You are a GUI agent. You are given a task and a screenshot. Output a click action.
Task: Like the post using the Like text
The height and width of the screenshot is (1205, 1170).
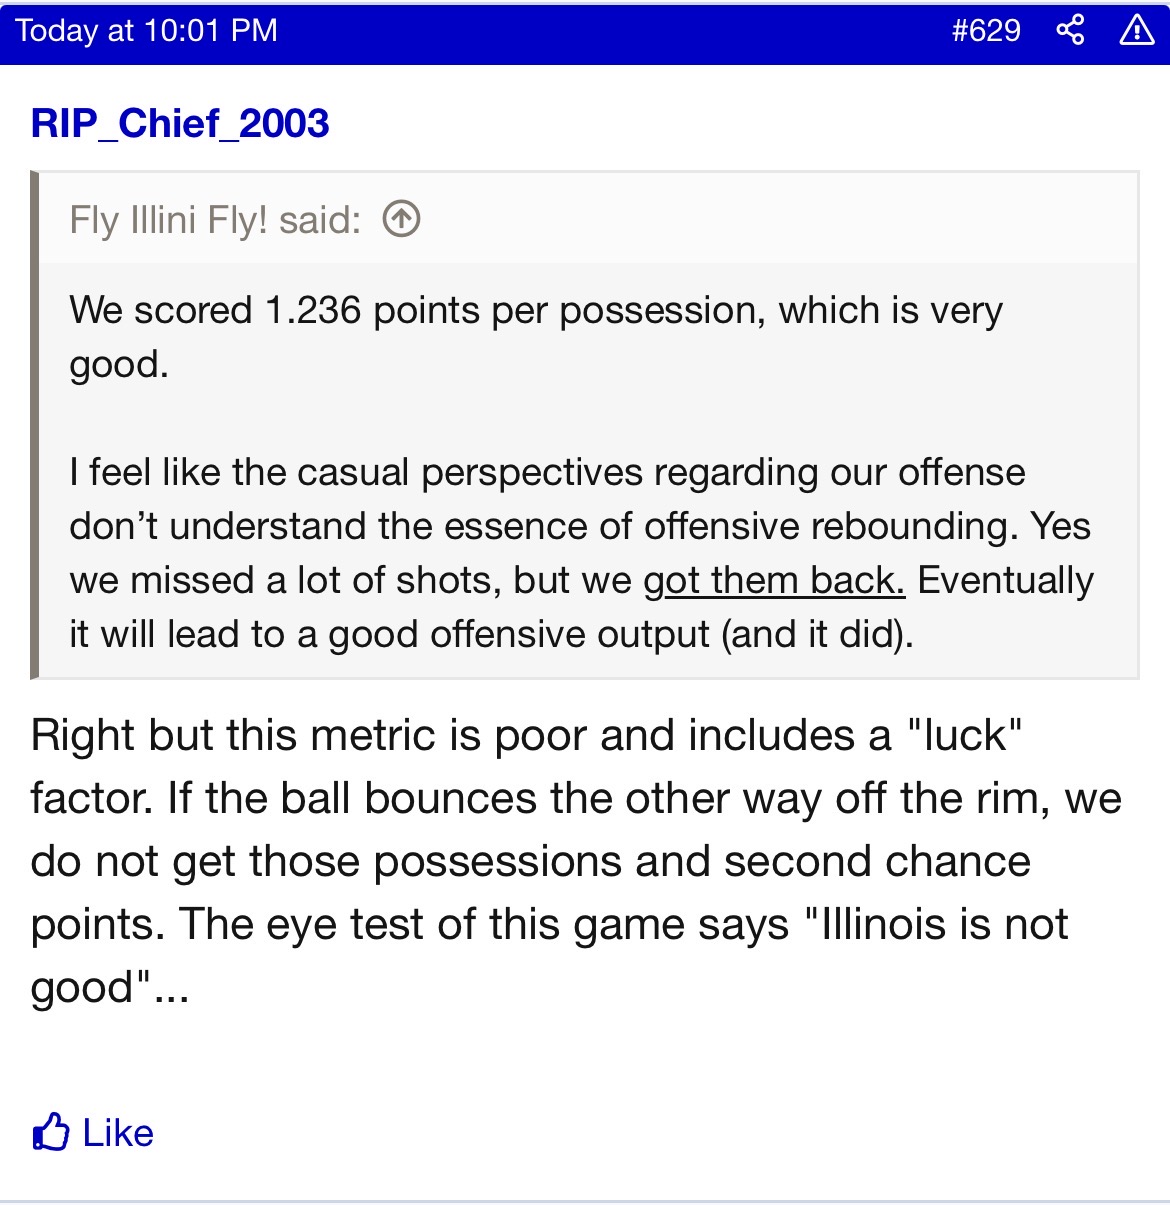tap(118, 1132)
